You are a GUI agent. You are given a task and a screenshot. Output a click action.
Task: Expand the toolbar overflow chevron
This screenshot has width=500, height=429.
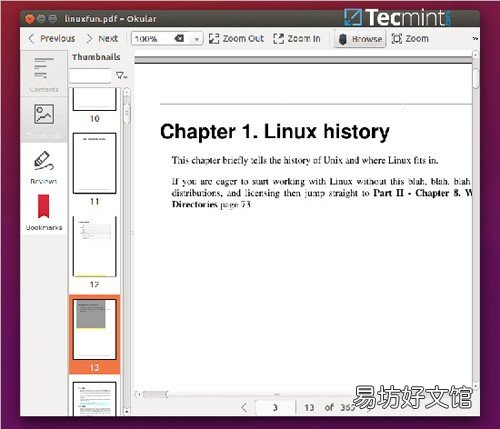475,39
